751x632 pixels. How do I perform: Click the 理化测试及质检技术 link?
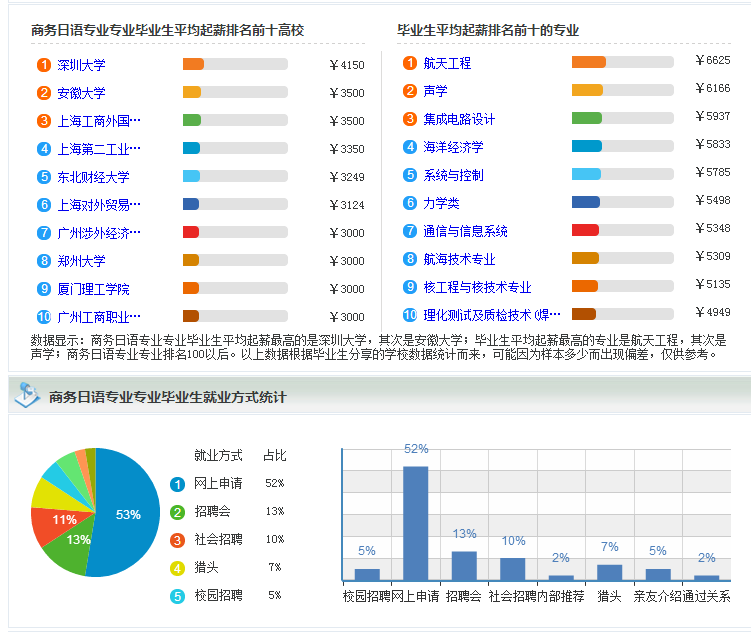(x=491, y=315)
